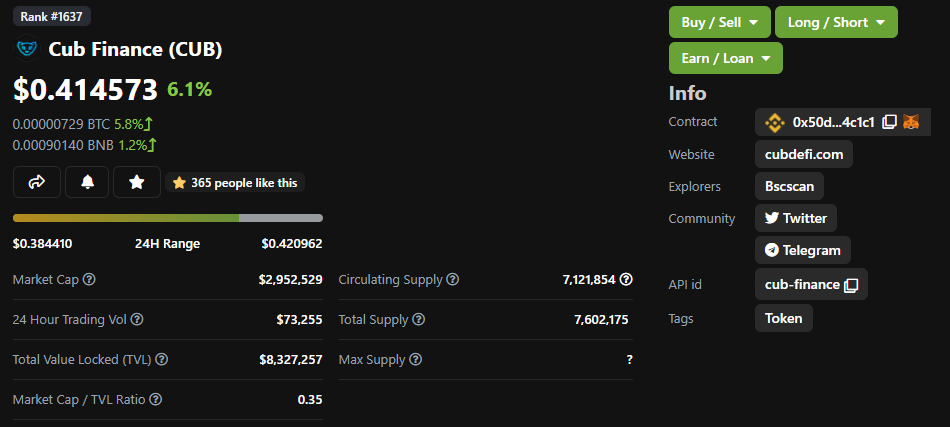Open the Twitter community link

pos(796,218)
